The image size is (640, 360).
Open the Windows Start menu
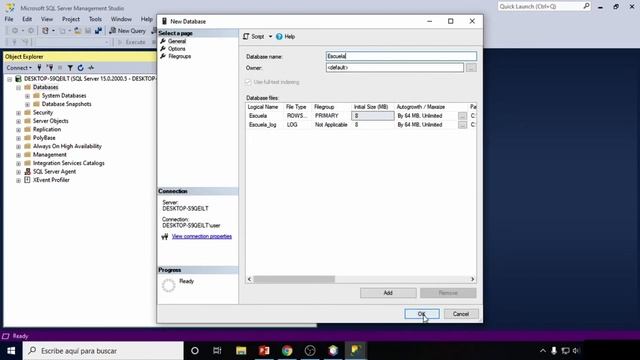coord(11,351)
